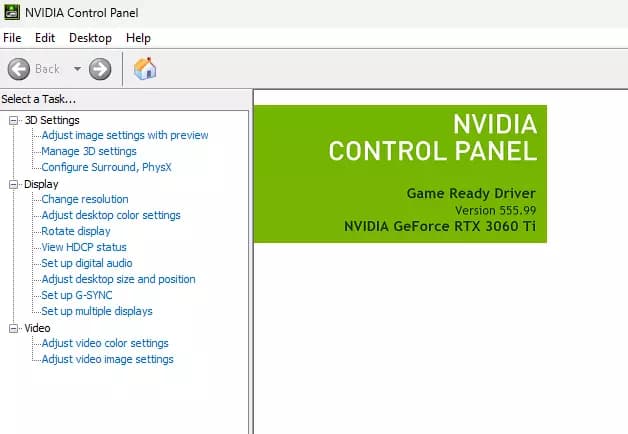628x434 pixels.
Task: Select the 3D Settings category label
Action: click(x=52, y=120)
